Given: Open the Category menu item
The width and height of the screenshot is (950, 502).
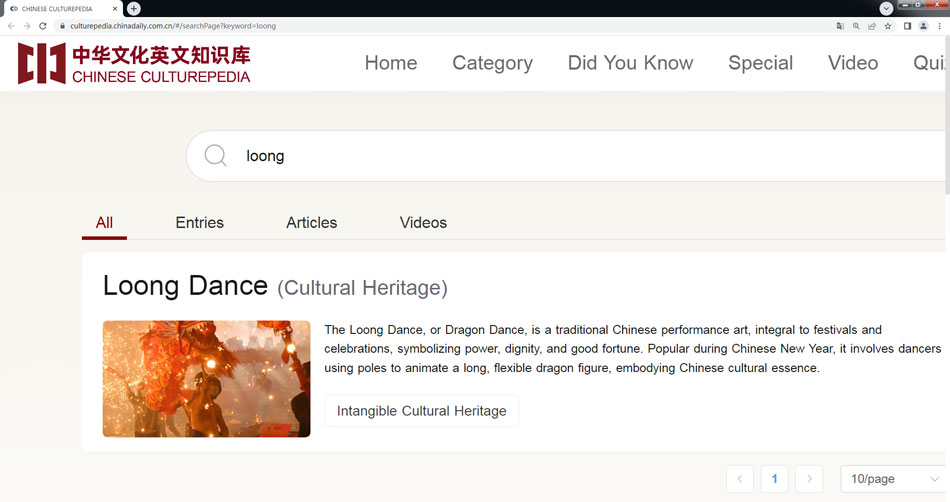Looking at the screenshot, I should click(492, 63).
